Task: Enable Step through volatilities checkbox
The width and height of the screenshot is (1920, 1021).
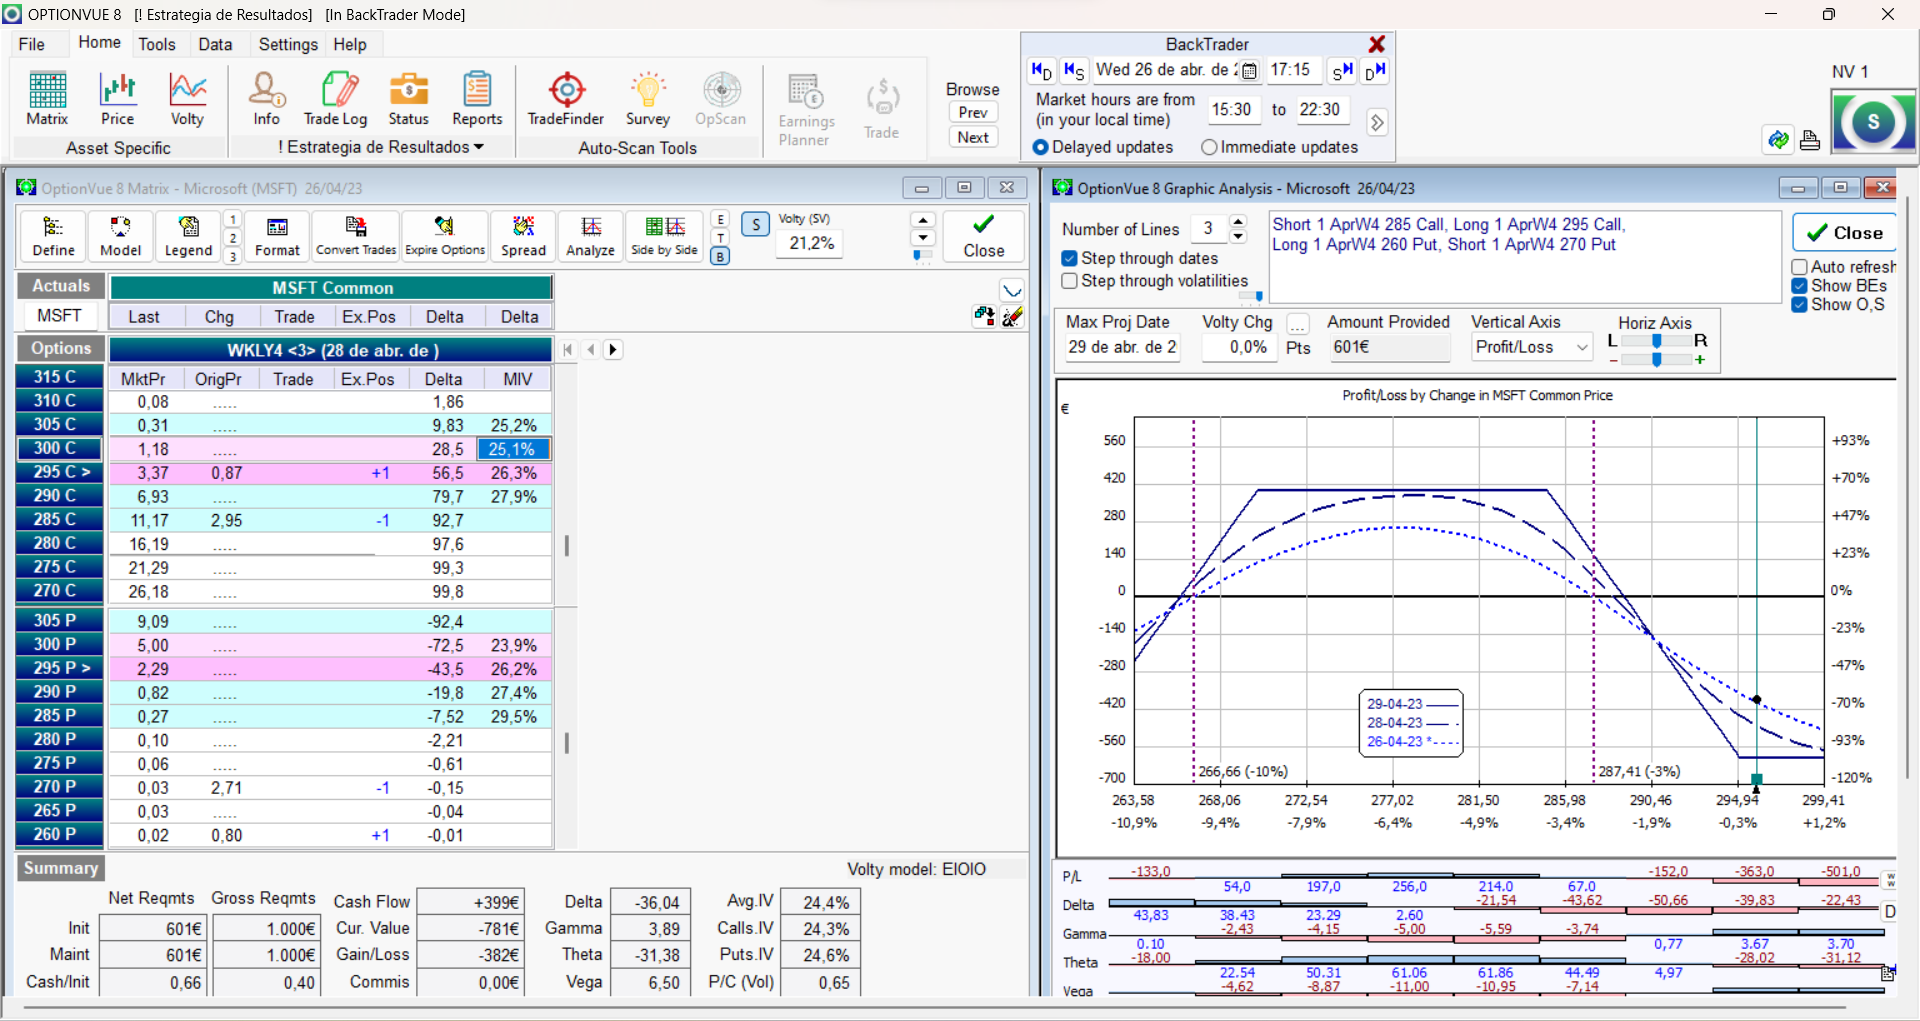Action: [x=1070, y=281]
